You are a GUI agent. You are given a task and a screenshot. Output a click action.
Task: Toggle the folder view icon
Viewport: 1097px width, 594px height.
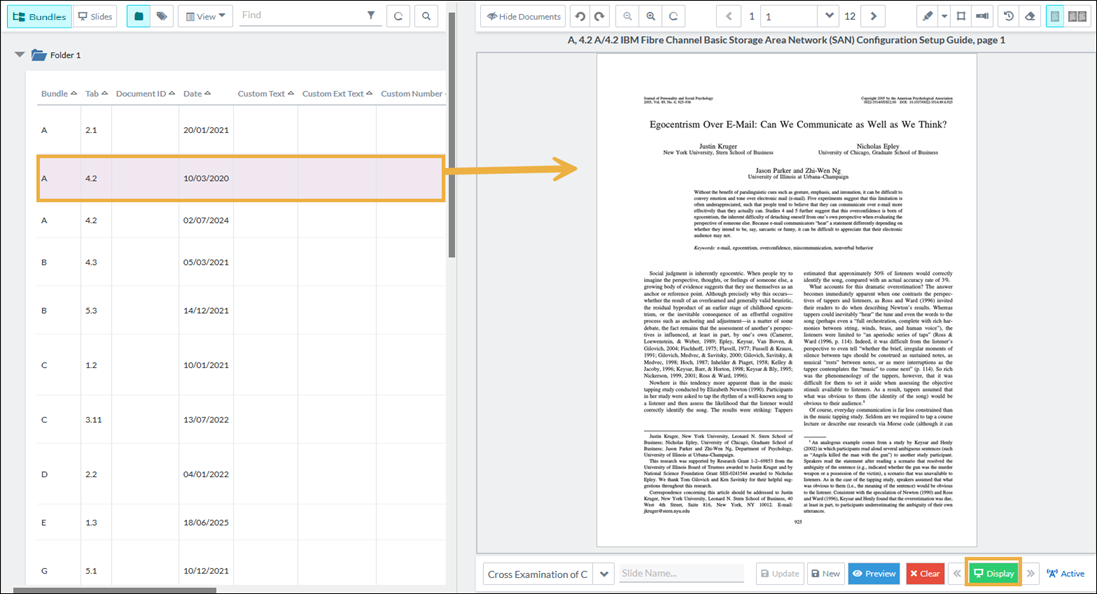click(139, 16)
